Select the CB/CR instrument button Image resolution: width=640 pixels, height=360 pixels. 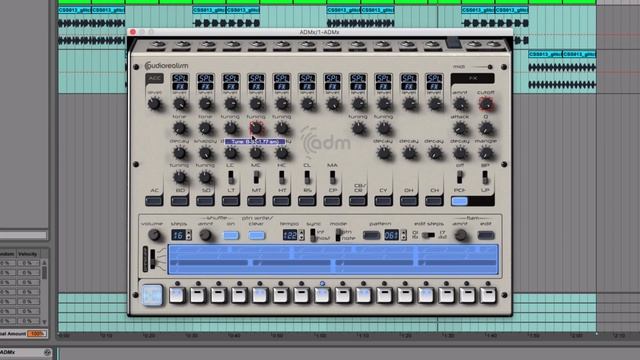pos(358,201)
